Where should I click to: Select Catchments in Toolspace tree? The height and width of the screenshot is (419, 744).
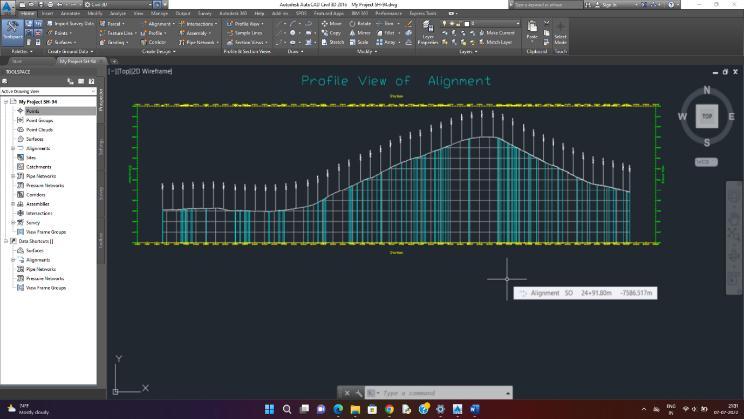click(x=38, y=167)
